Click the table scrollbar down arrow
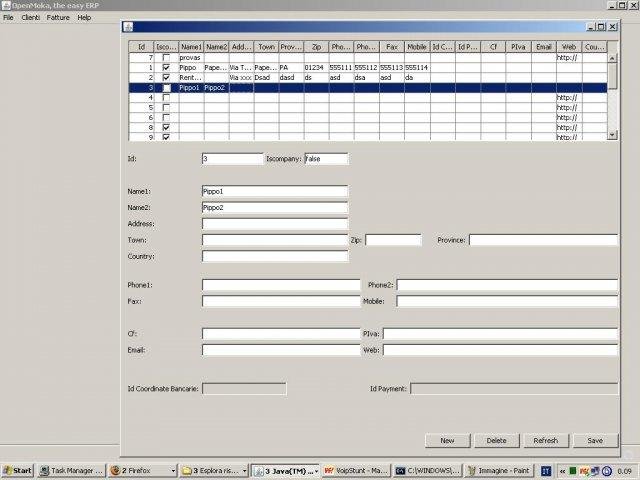 612,135
